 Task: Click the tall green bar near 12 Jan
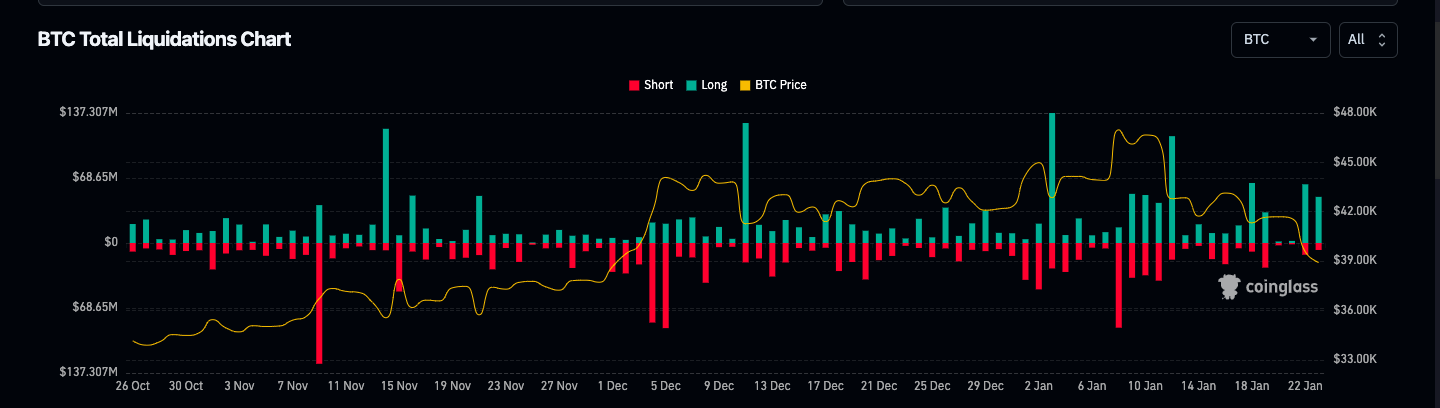coord(1172,190)
